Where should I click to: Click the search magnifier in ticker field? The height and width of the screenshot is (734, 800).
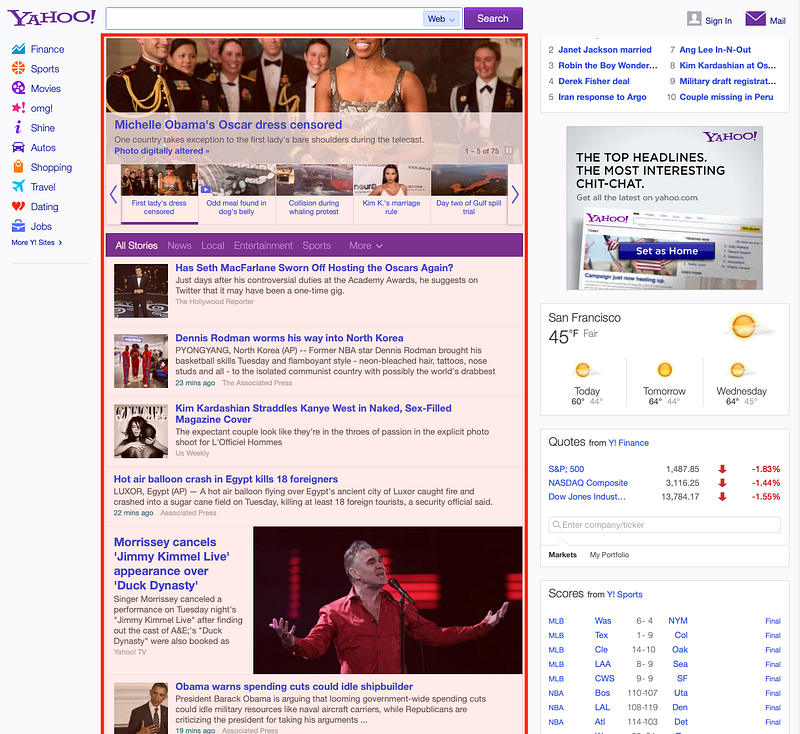556,524
